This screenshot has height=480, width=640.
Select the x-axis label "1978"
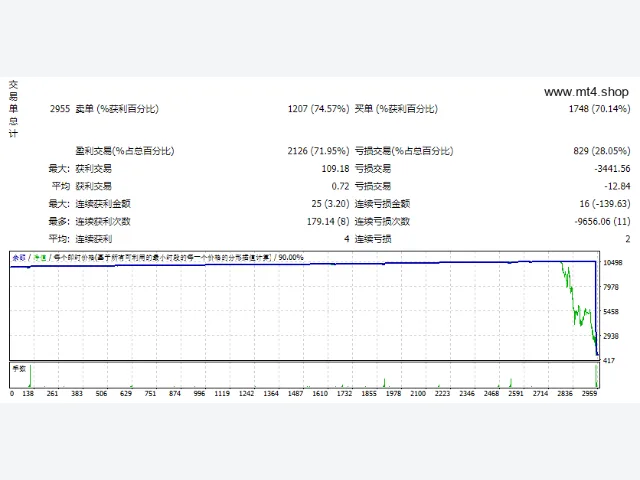point(393,393)
